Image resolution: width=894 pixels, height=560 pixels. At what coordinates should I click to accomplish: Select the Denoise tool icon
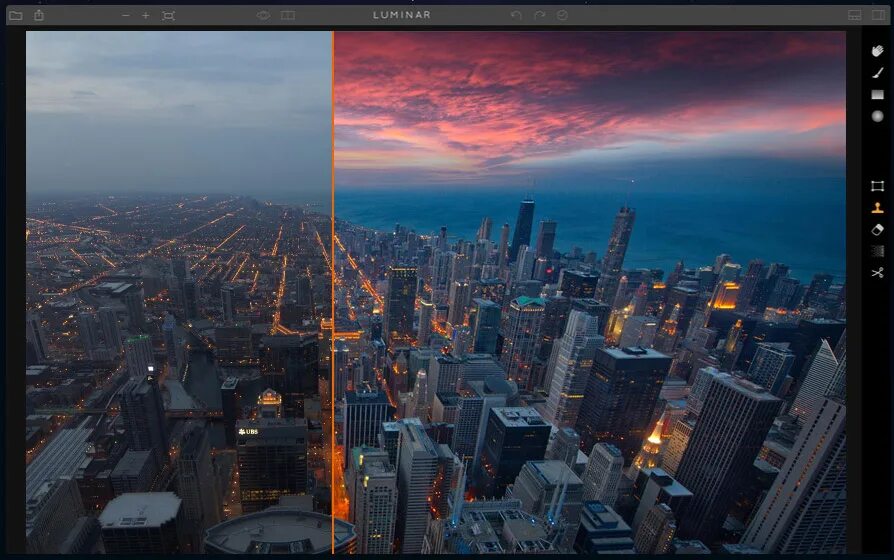pyautogui.click(x=877, y=251)
